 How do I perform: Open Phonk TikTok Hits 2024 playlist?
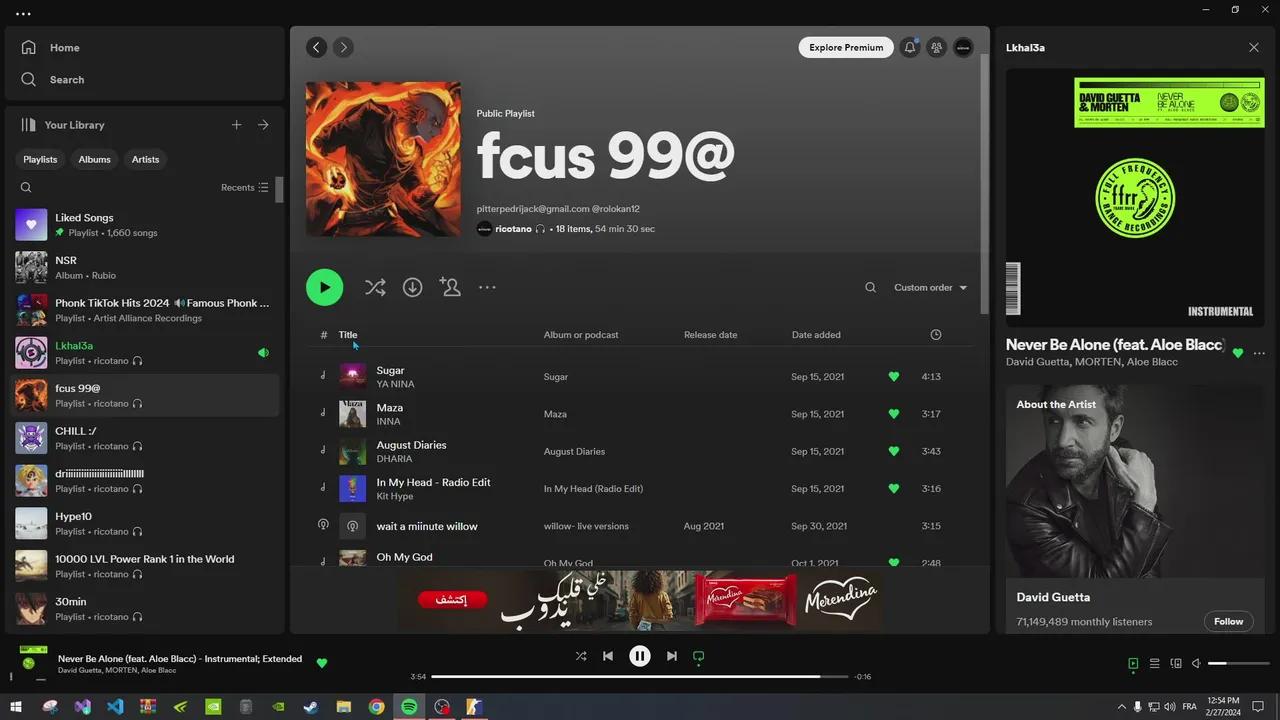pyautogui.click(x=145, y=310)
